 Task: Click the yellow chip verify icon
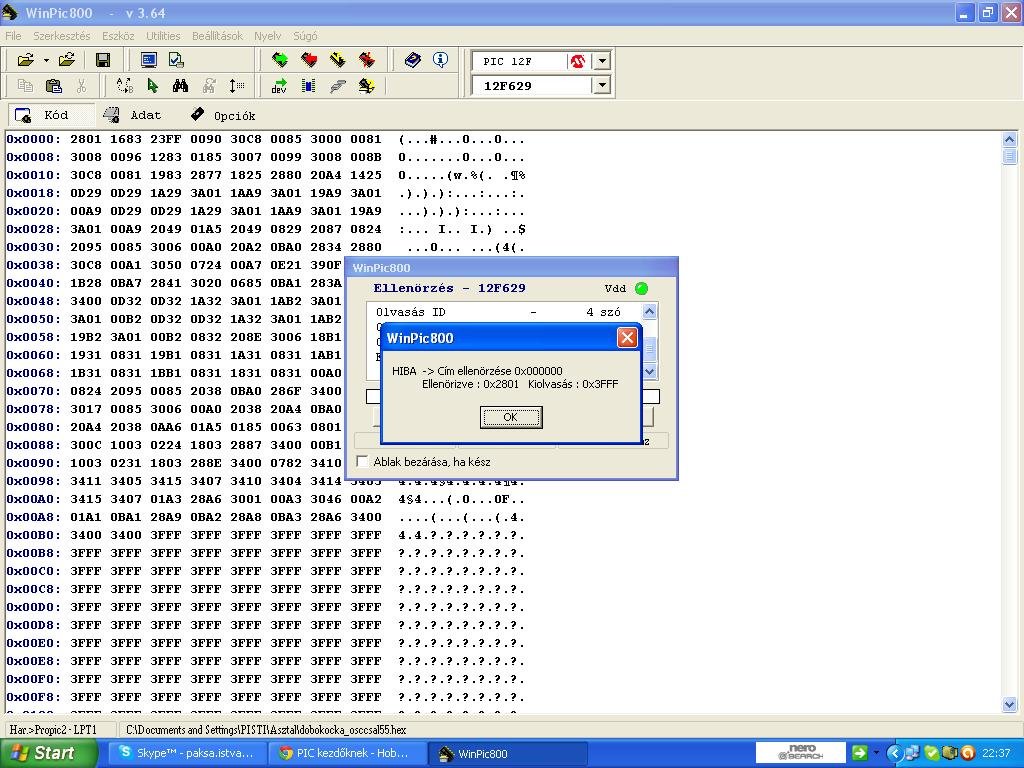click(x=338, y=60)
